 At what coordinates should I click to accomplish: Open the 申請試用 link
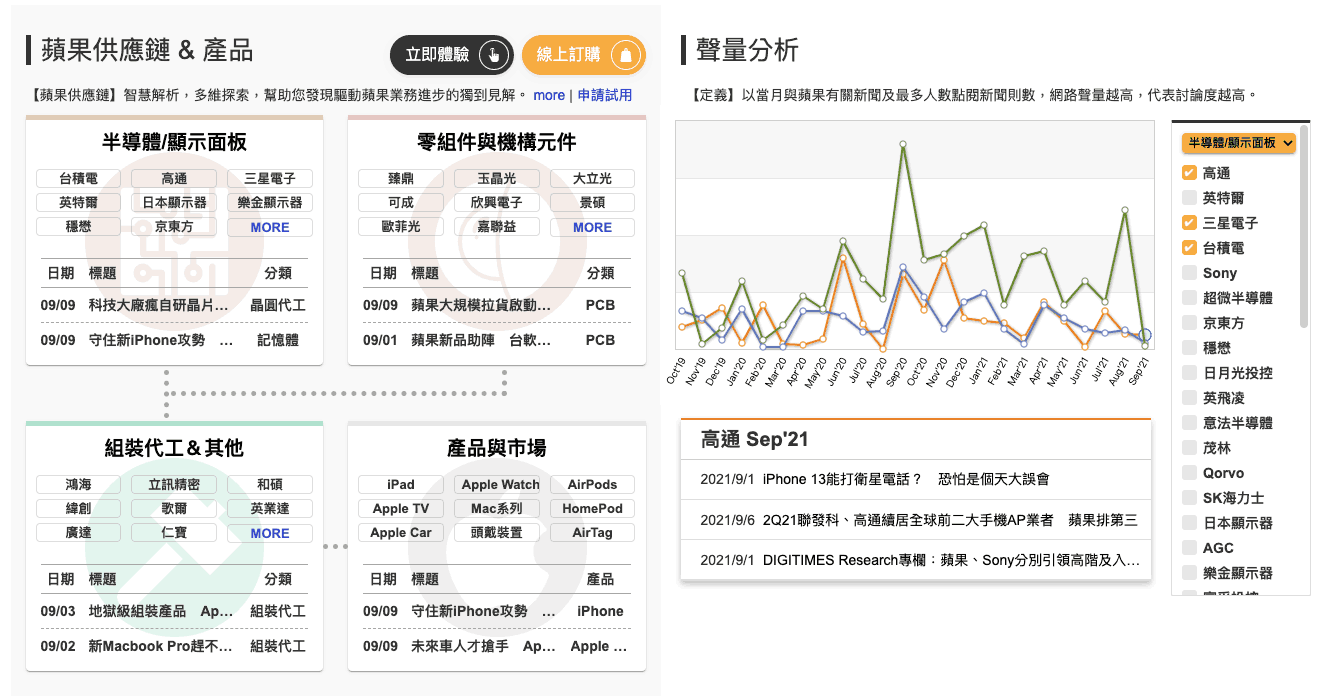click(x=605, y=95)
